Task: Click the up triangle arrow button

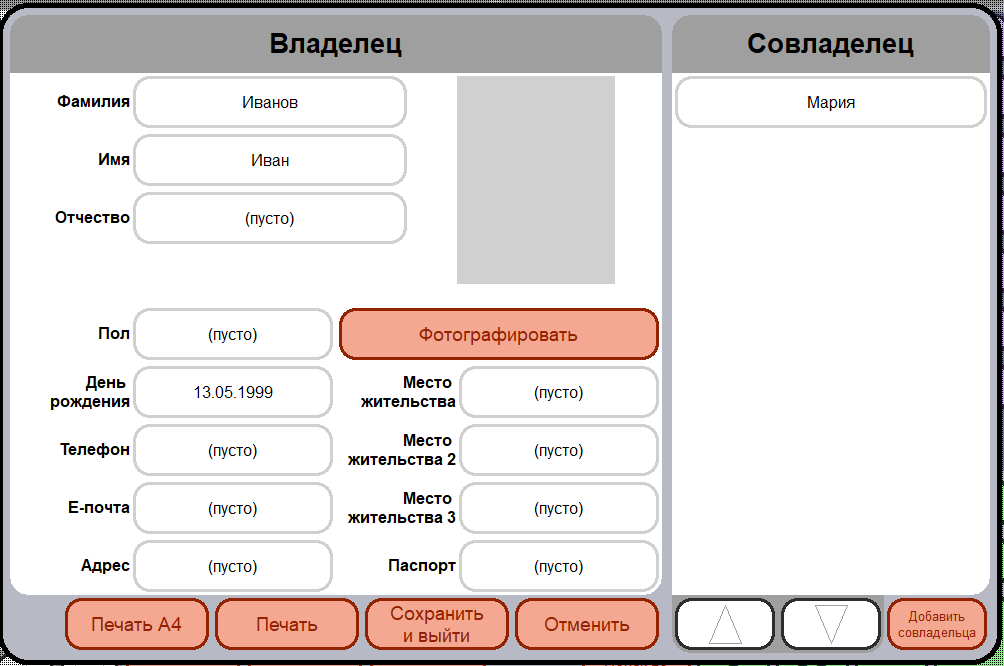Action: [x=725, y=624]
